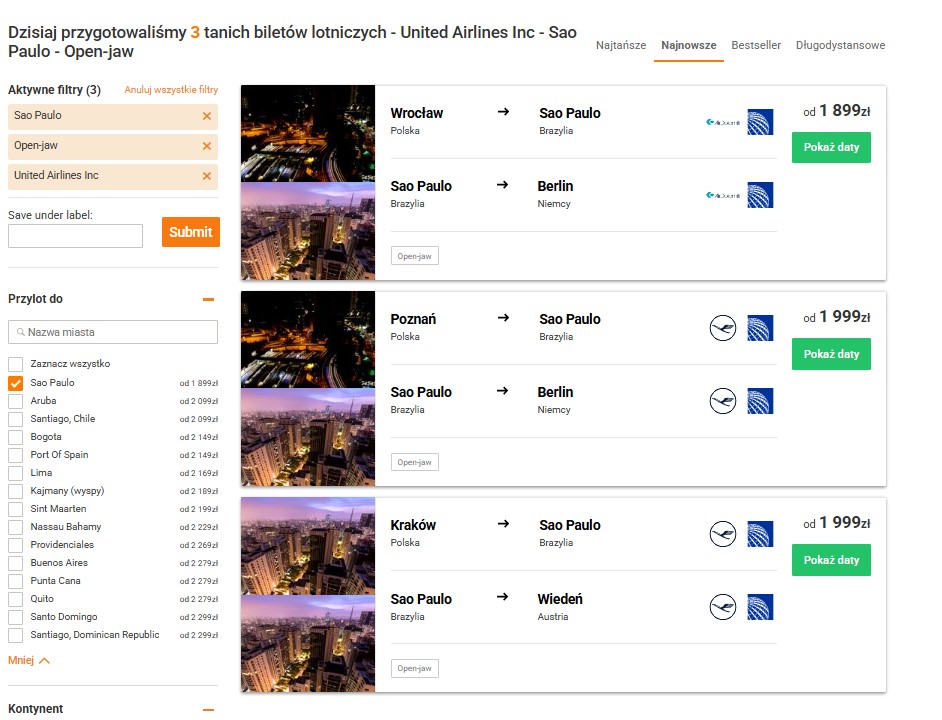Click the Save under label text field
The width and height of the screenshot is (942, 720).
(75, 236)
